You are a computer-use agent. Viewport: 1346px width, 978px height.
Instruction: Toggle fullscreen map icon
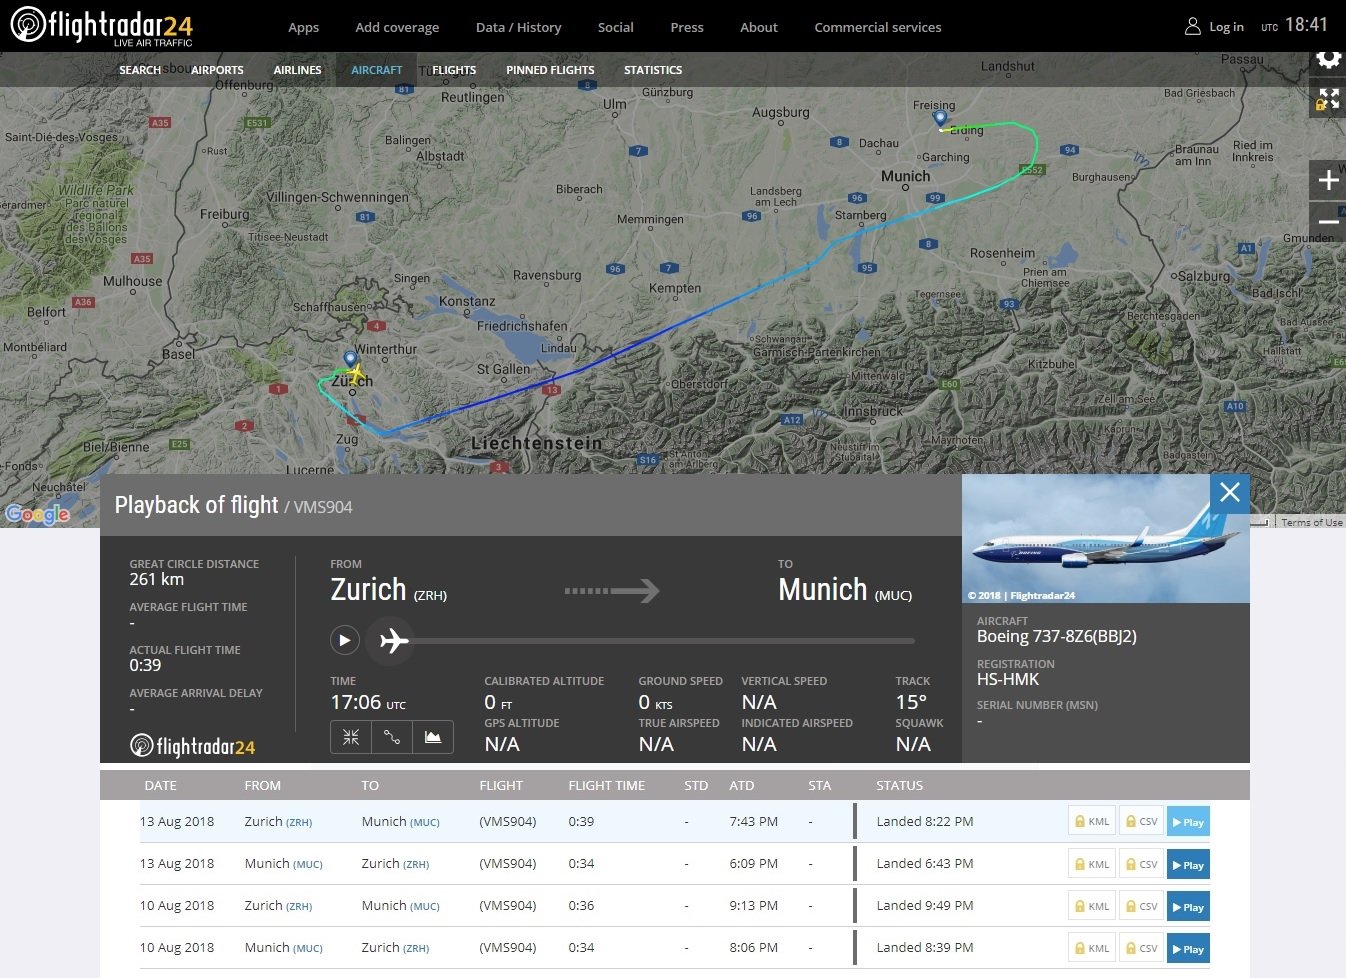click(1328, 98)
